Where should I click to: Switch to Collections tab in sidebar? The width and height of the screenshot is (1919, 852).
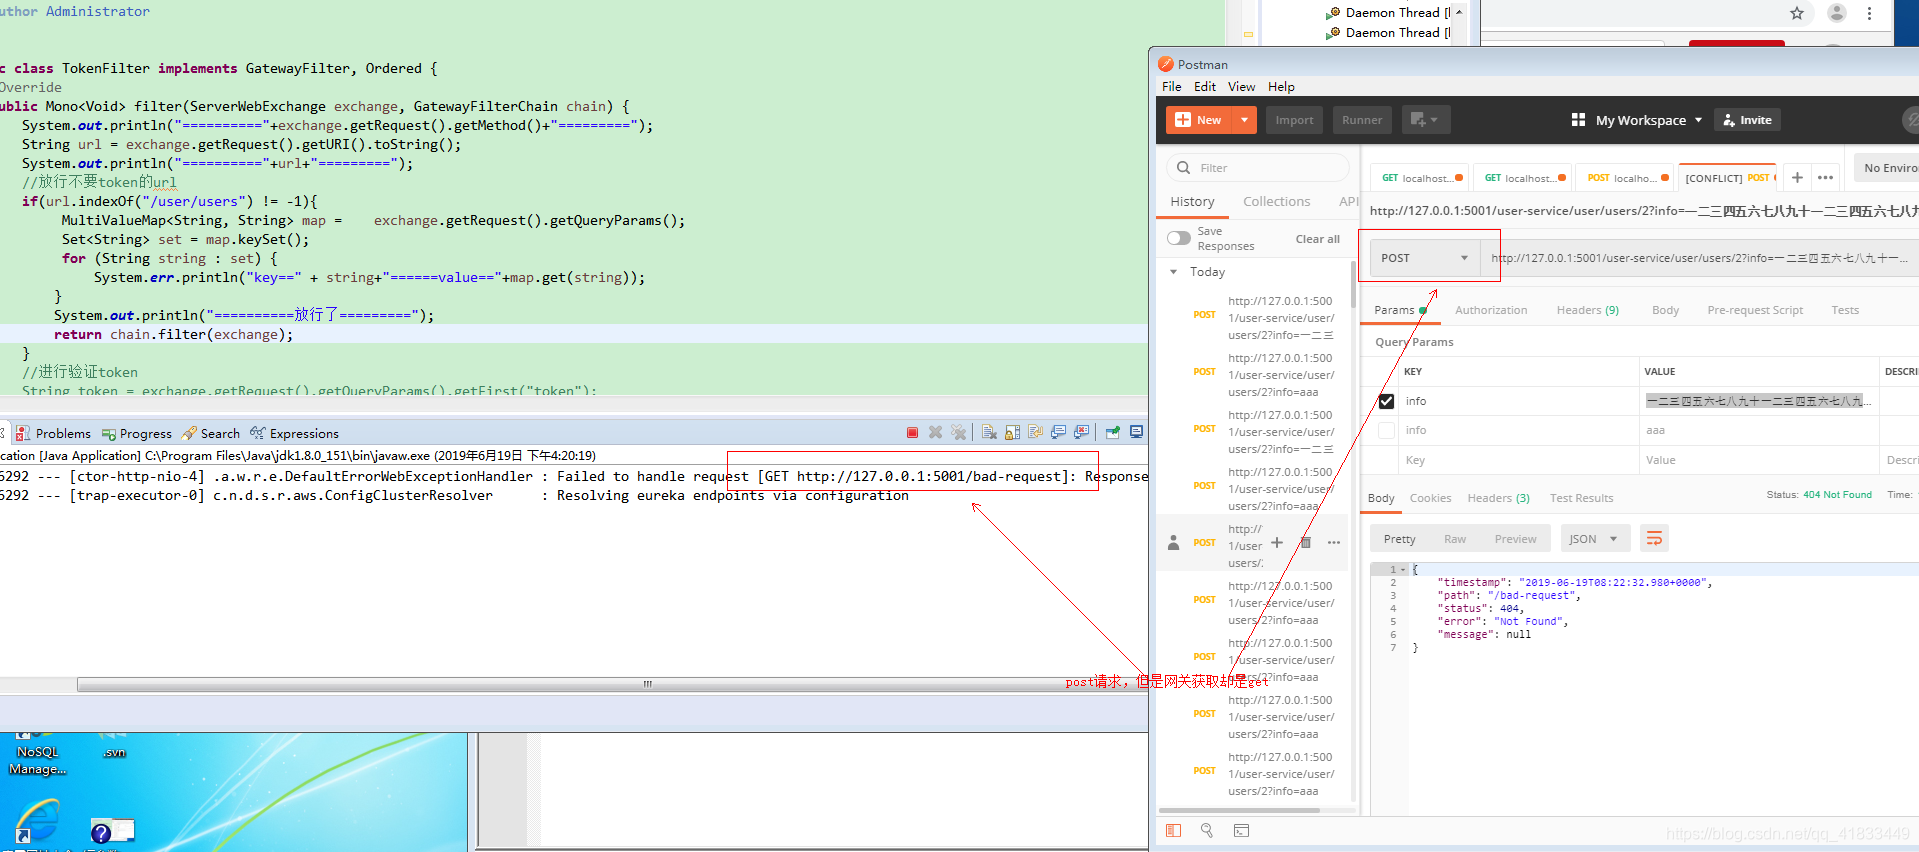click(1276, 202)
